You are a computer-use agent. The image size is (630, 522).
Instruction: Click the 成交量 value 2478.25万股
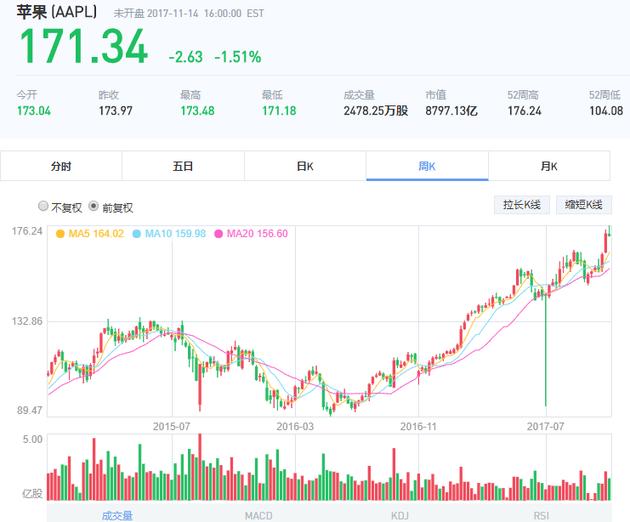(x=376, y=111)
